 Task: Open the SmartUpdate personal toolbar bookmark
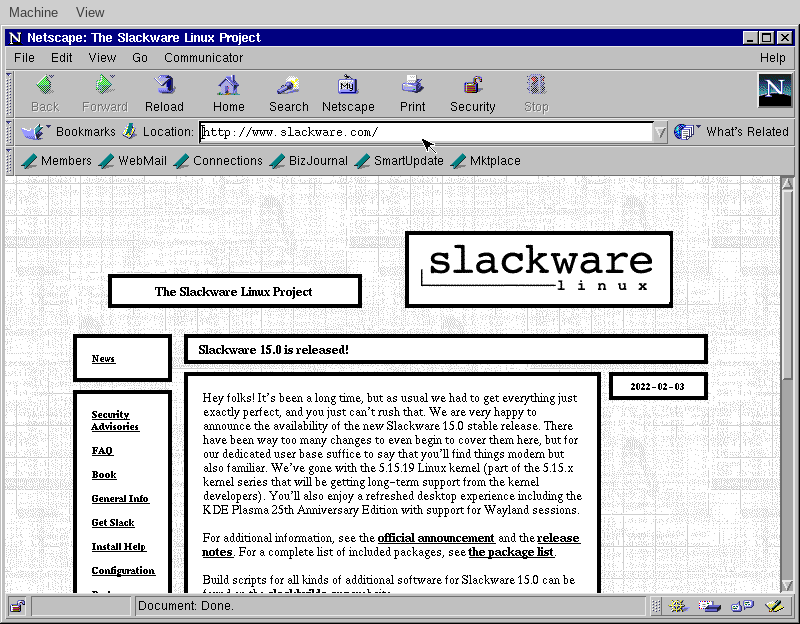point(398,161)
